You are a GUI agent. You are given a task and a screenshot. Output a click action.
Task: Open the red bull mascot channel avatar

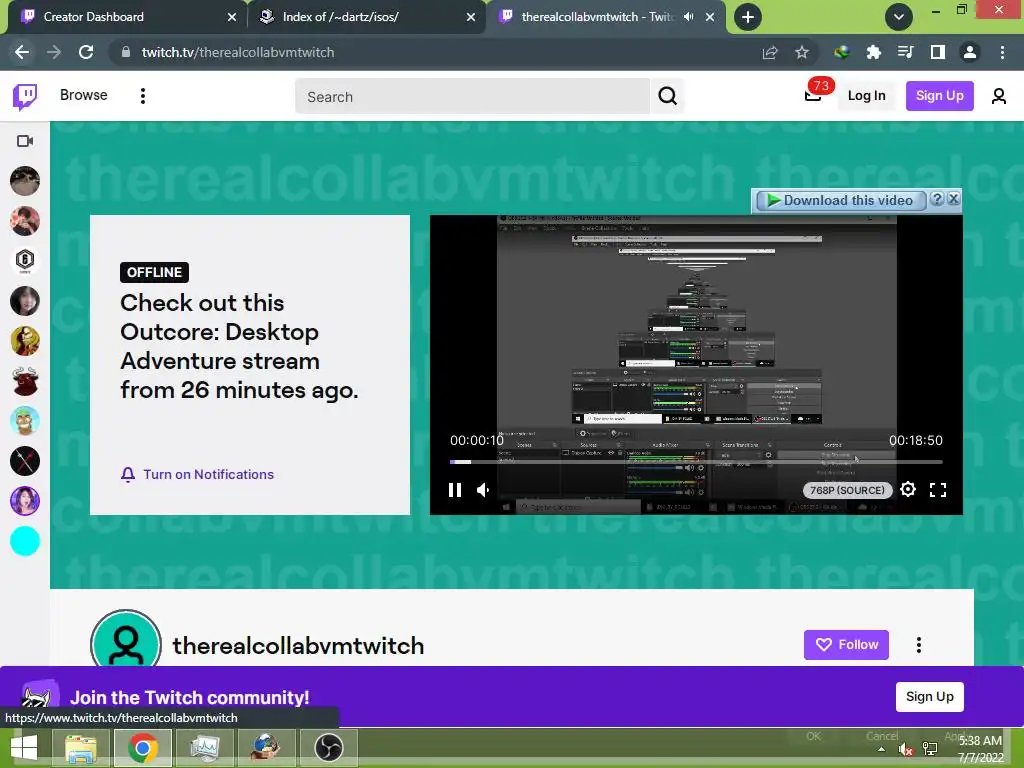tap(25, 381)
